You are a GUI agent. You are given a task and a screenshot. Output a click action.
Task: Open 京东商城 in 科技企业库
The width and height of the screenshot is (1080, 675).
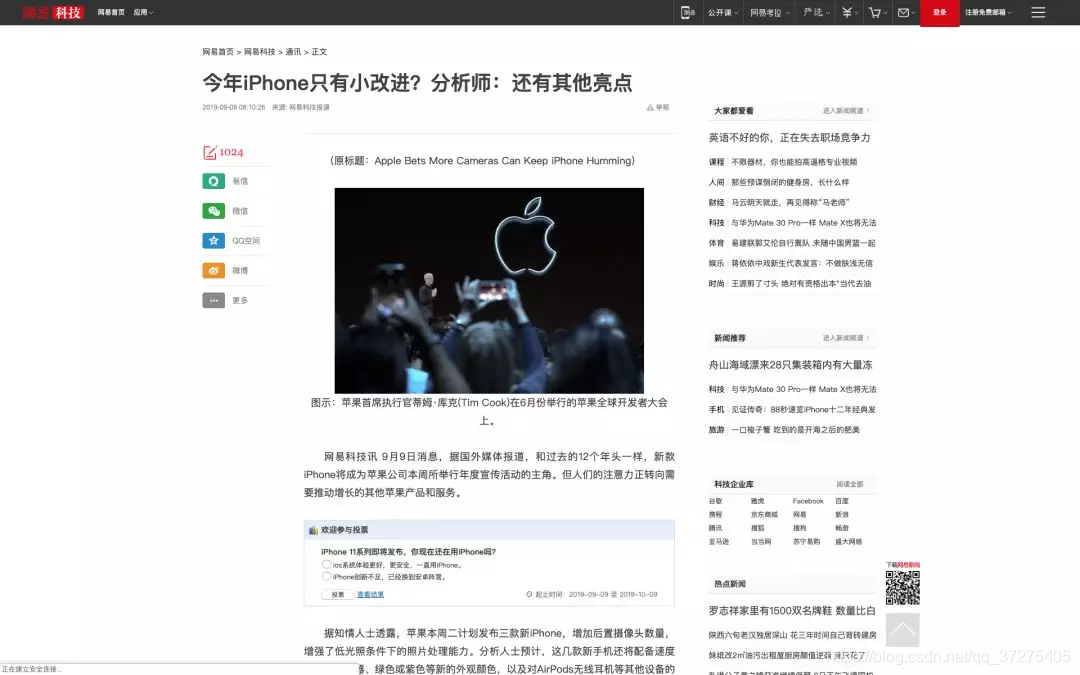tap(764, 515)
